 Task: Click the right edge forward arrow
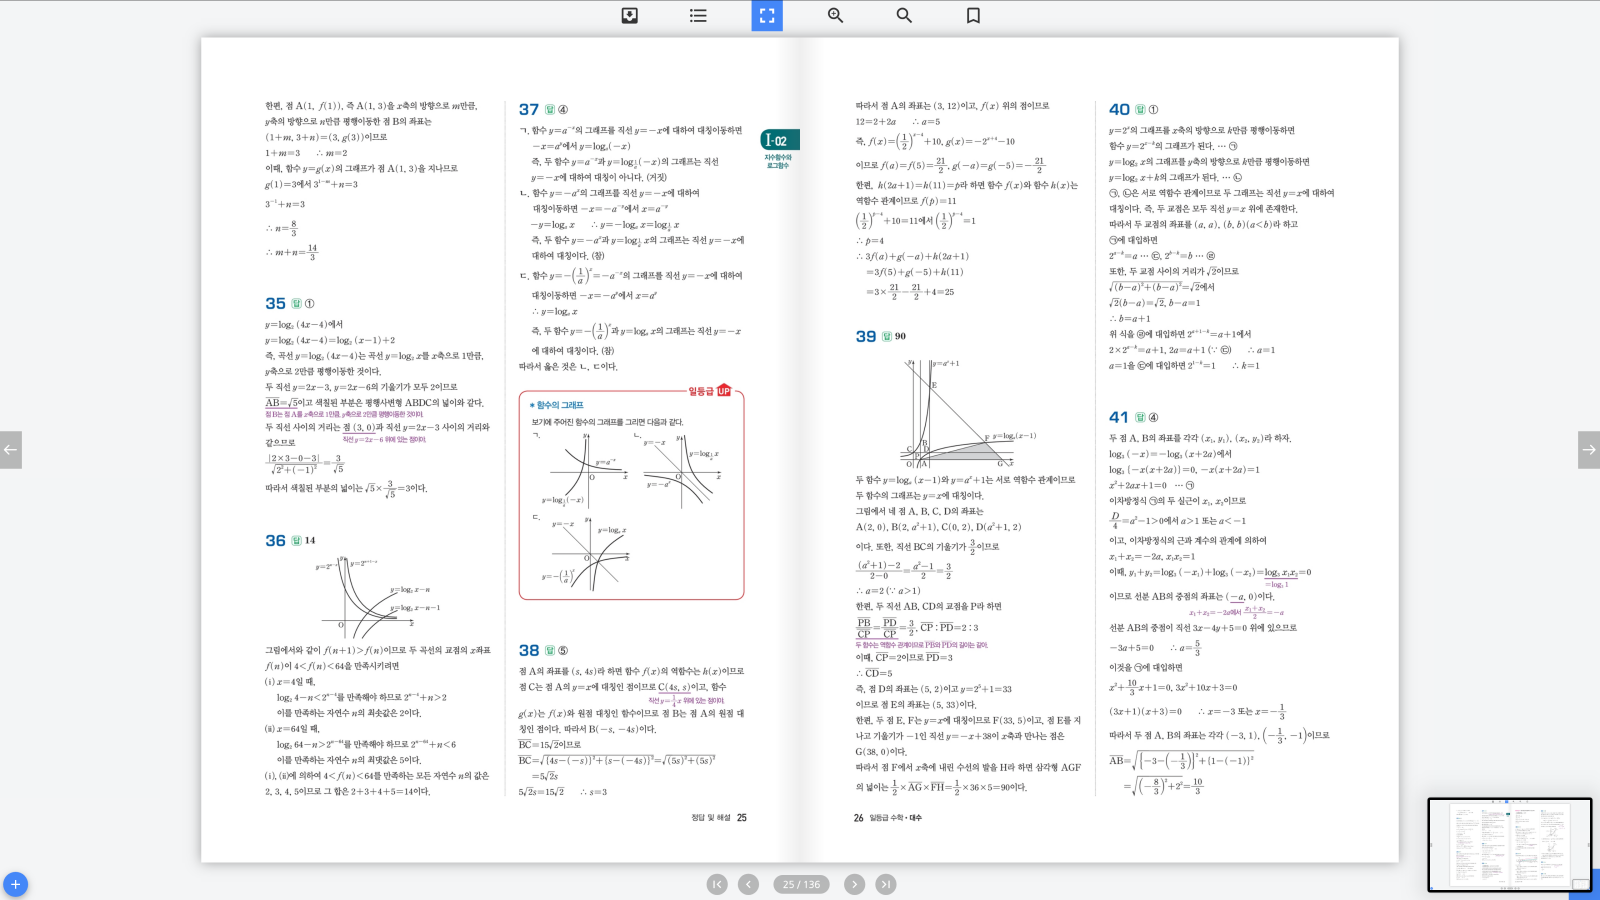(x=1589, y=450)
